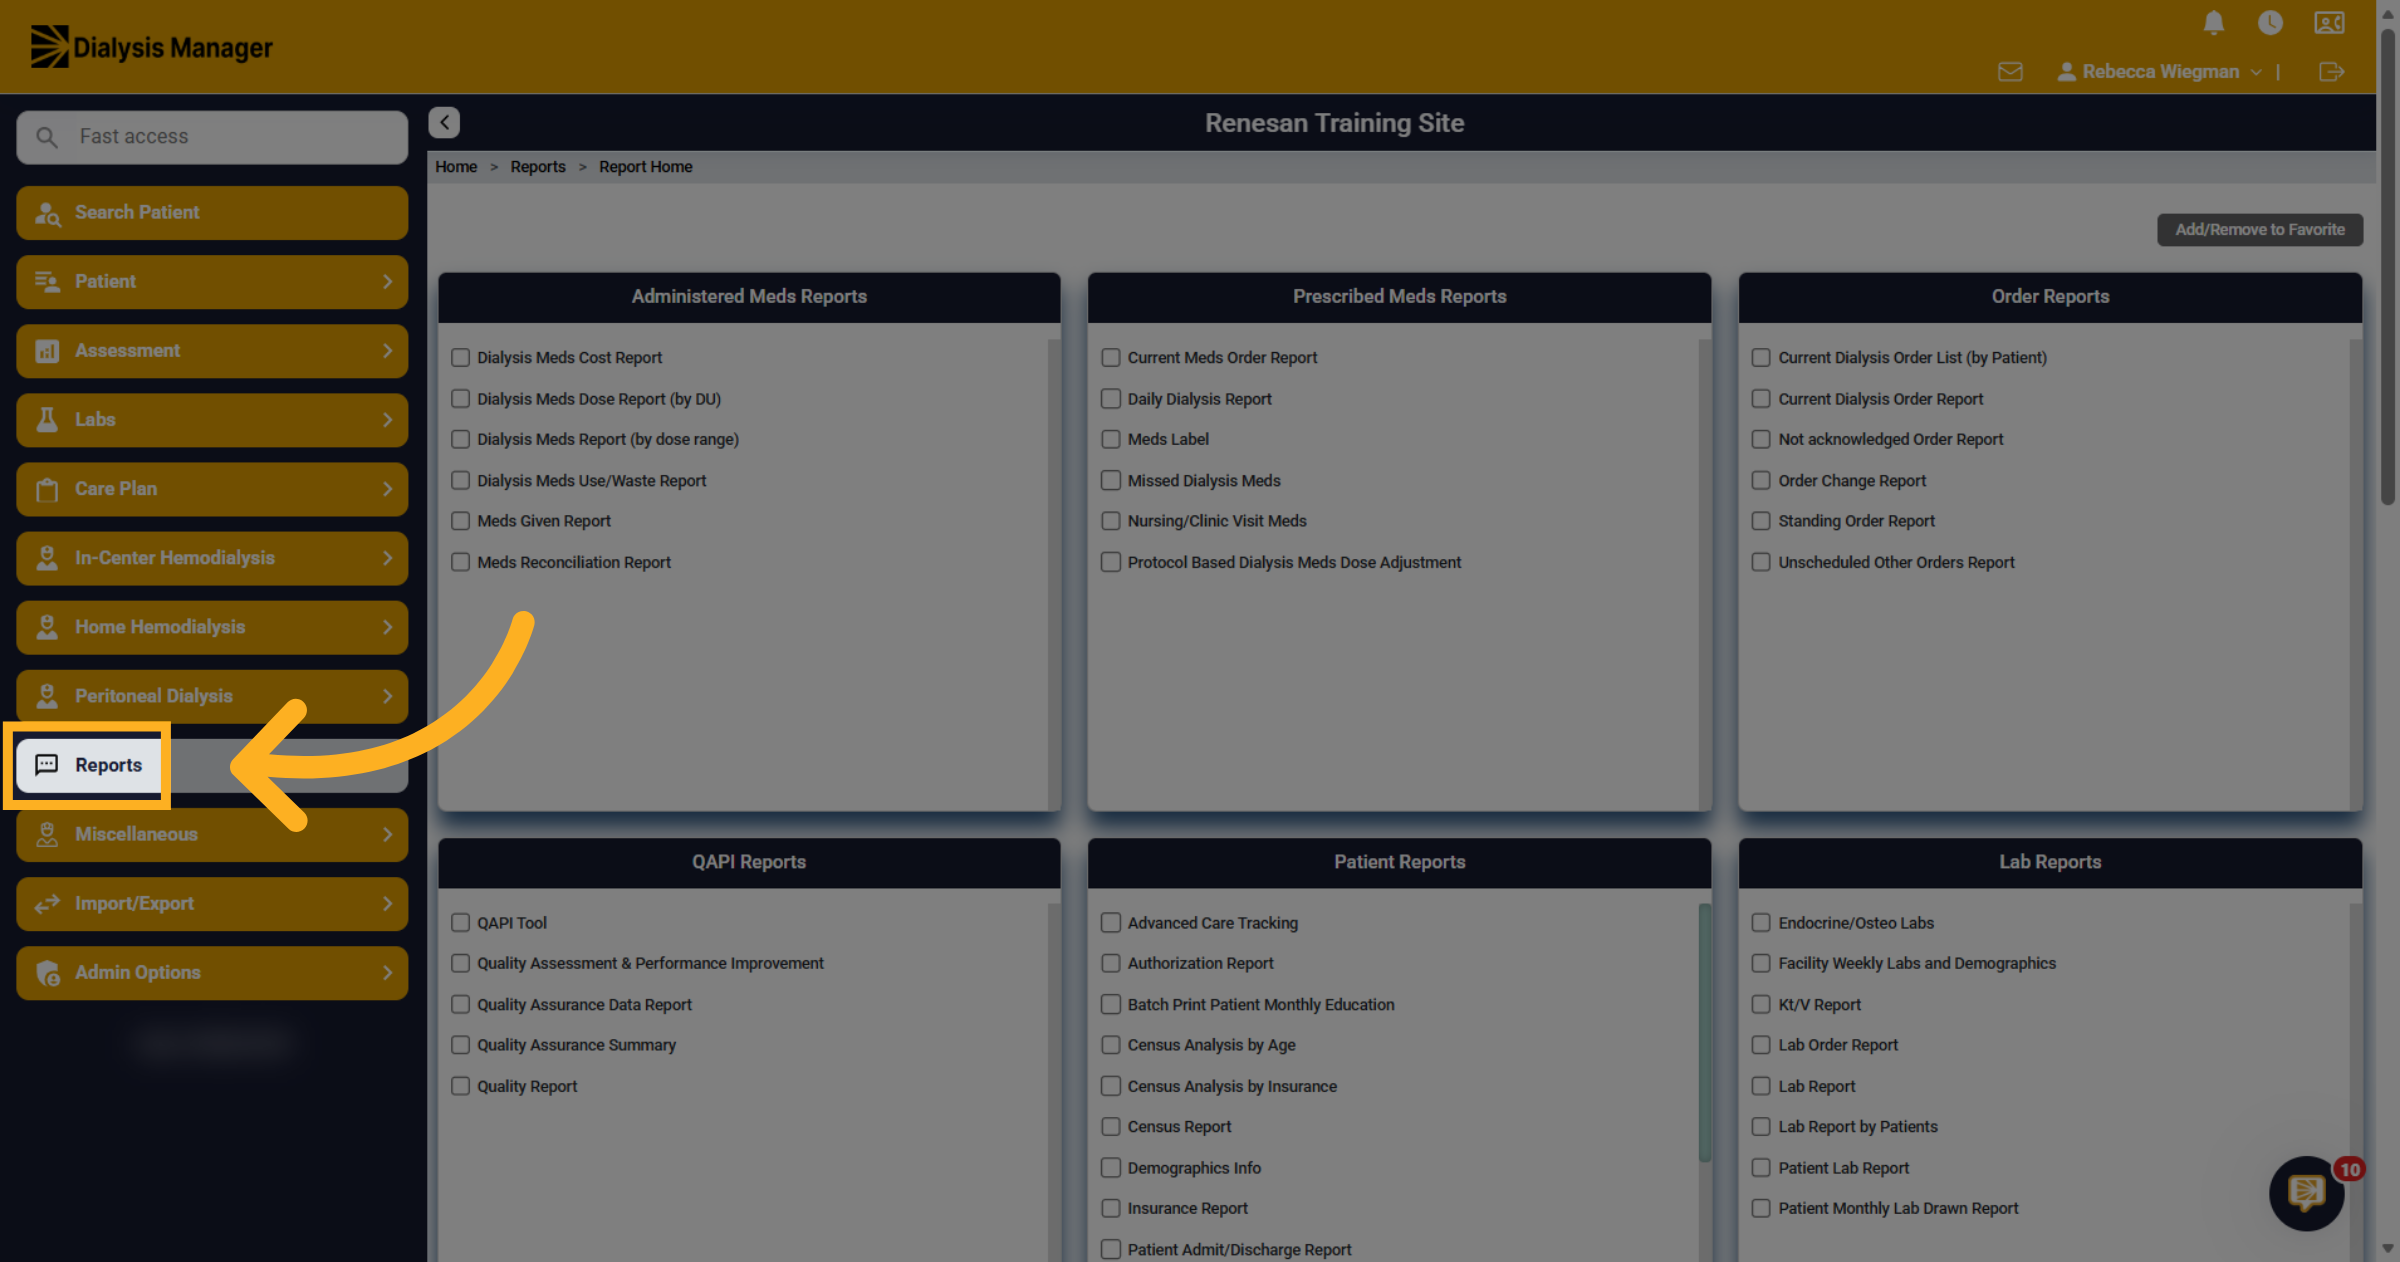
Task: Click the clock icon in header
Action: (x=2270, y=22)
